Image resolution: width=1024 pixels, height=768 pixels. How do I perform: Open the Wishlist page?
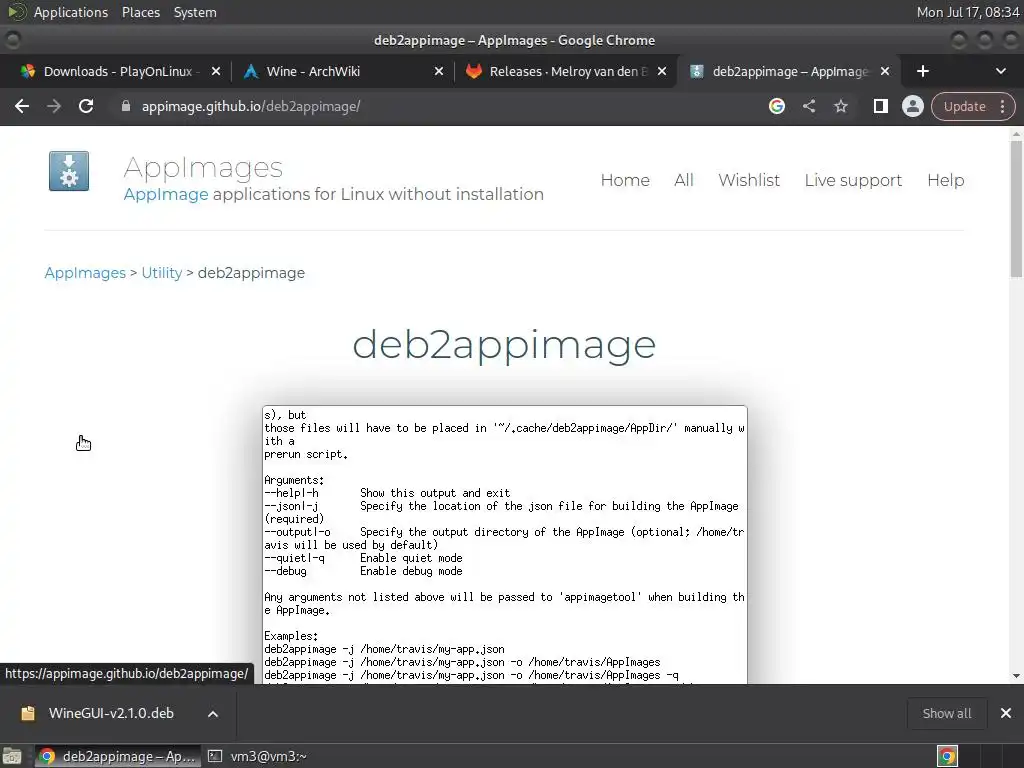tap(748, 180)
